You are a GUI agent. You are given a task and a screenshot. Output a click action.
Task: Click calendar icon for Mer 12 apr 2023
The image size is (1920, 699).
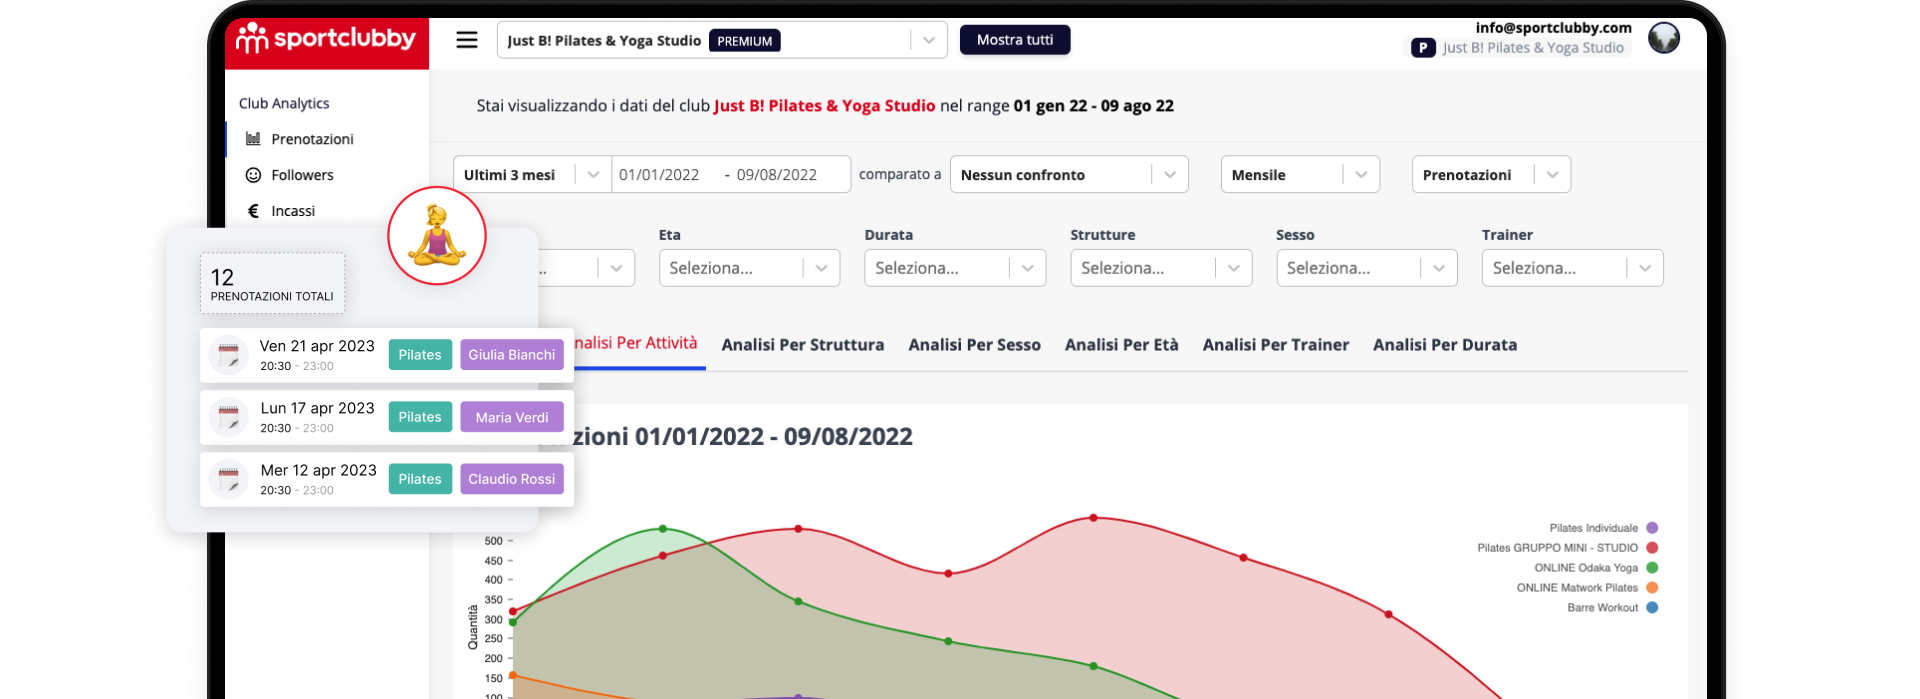pyautogui.click(x=229, y=479)
